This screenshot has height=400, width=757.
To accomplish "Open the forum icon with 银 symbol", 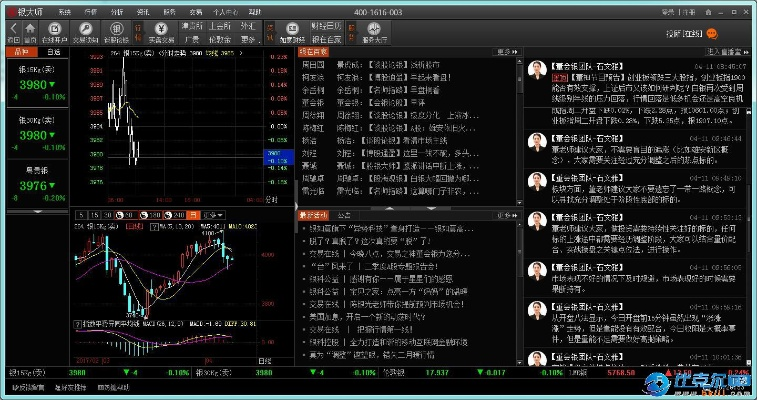I will point(116,28).
